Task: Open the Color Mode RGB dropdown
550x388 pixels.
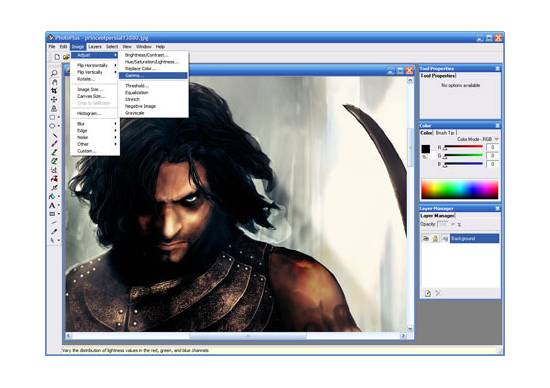Action: point(496,139)
